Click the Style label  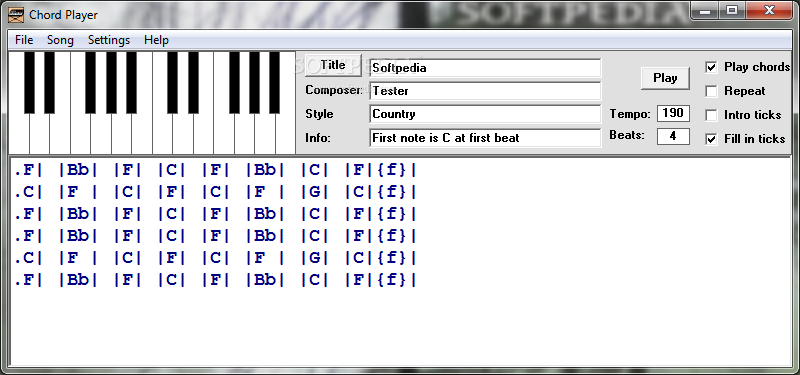click(319, 114)
